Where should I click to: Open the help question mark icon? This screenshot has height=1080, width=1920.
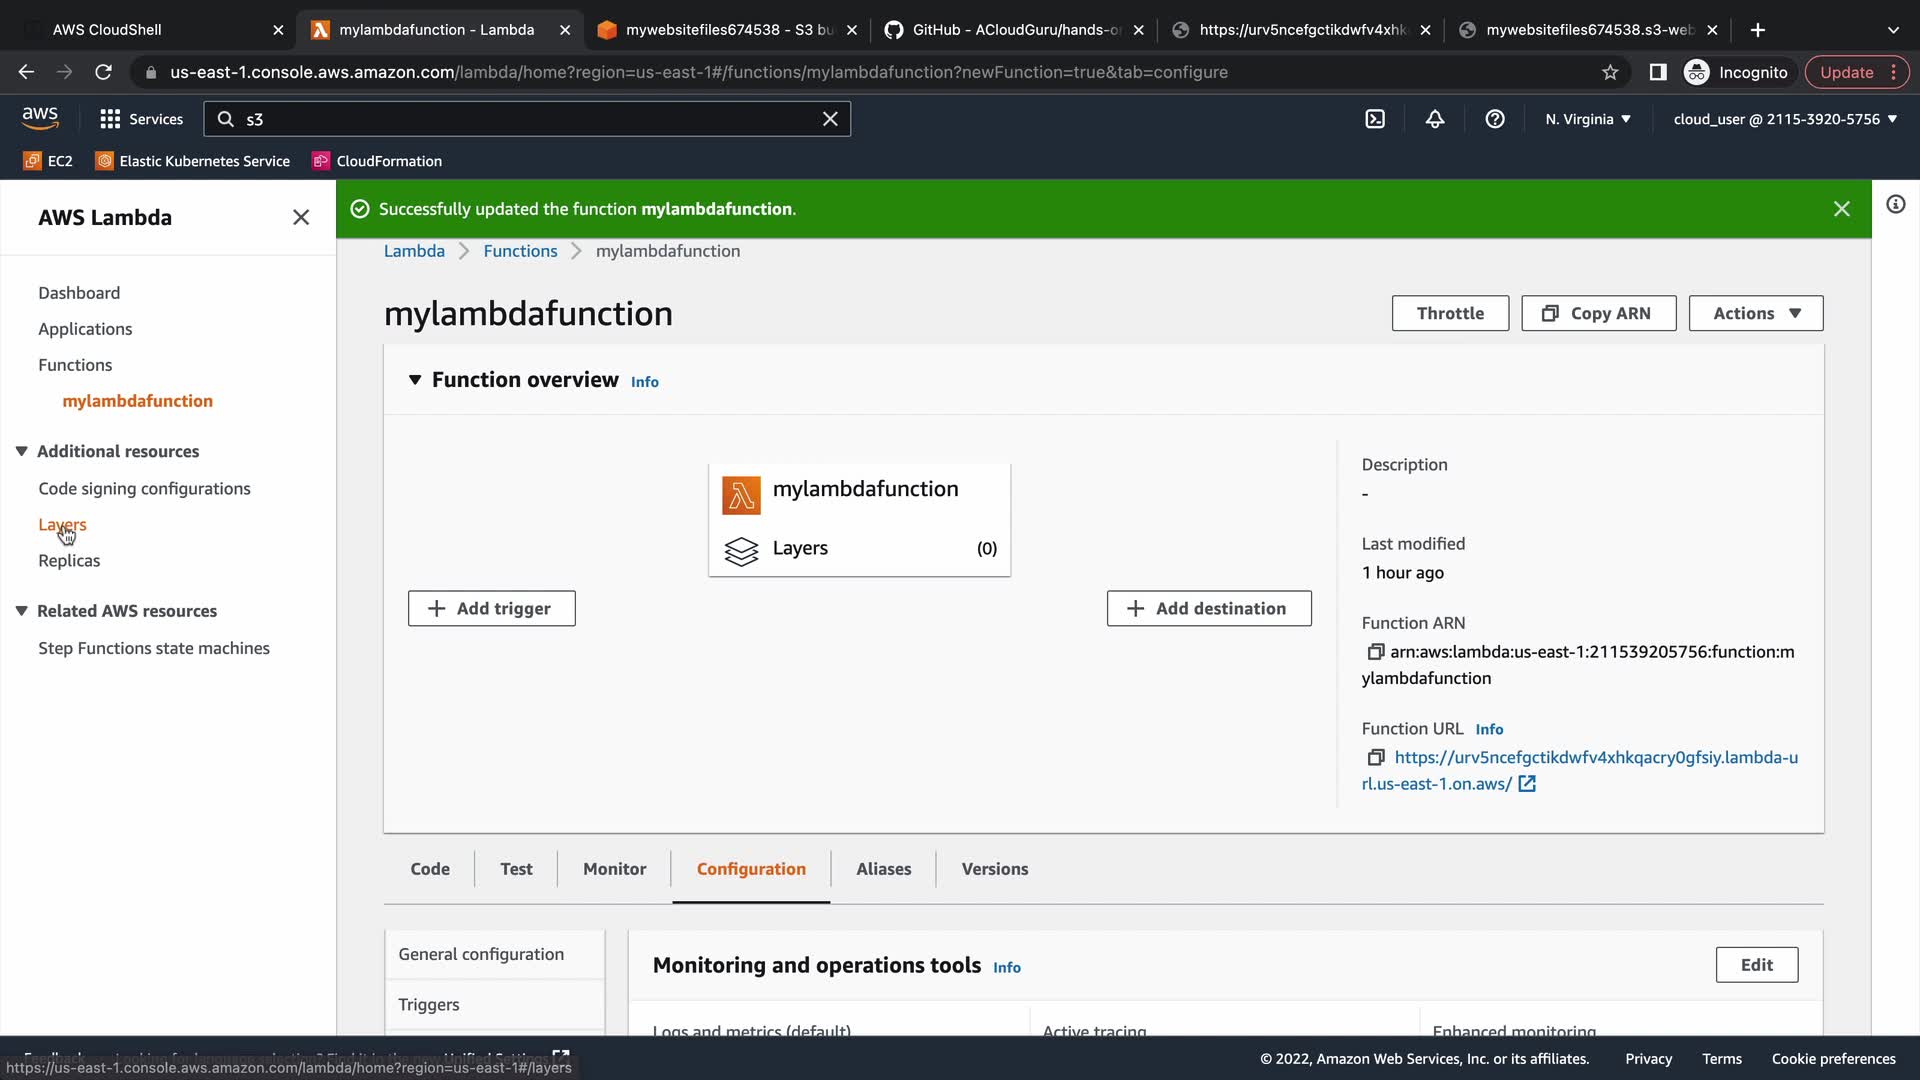(x=1495, y=119)
